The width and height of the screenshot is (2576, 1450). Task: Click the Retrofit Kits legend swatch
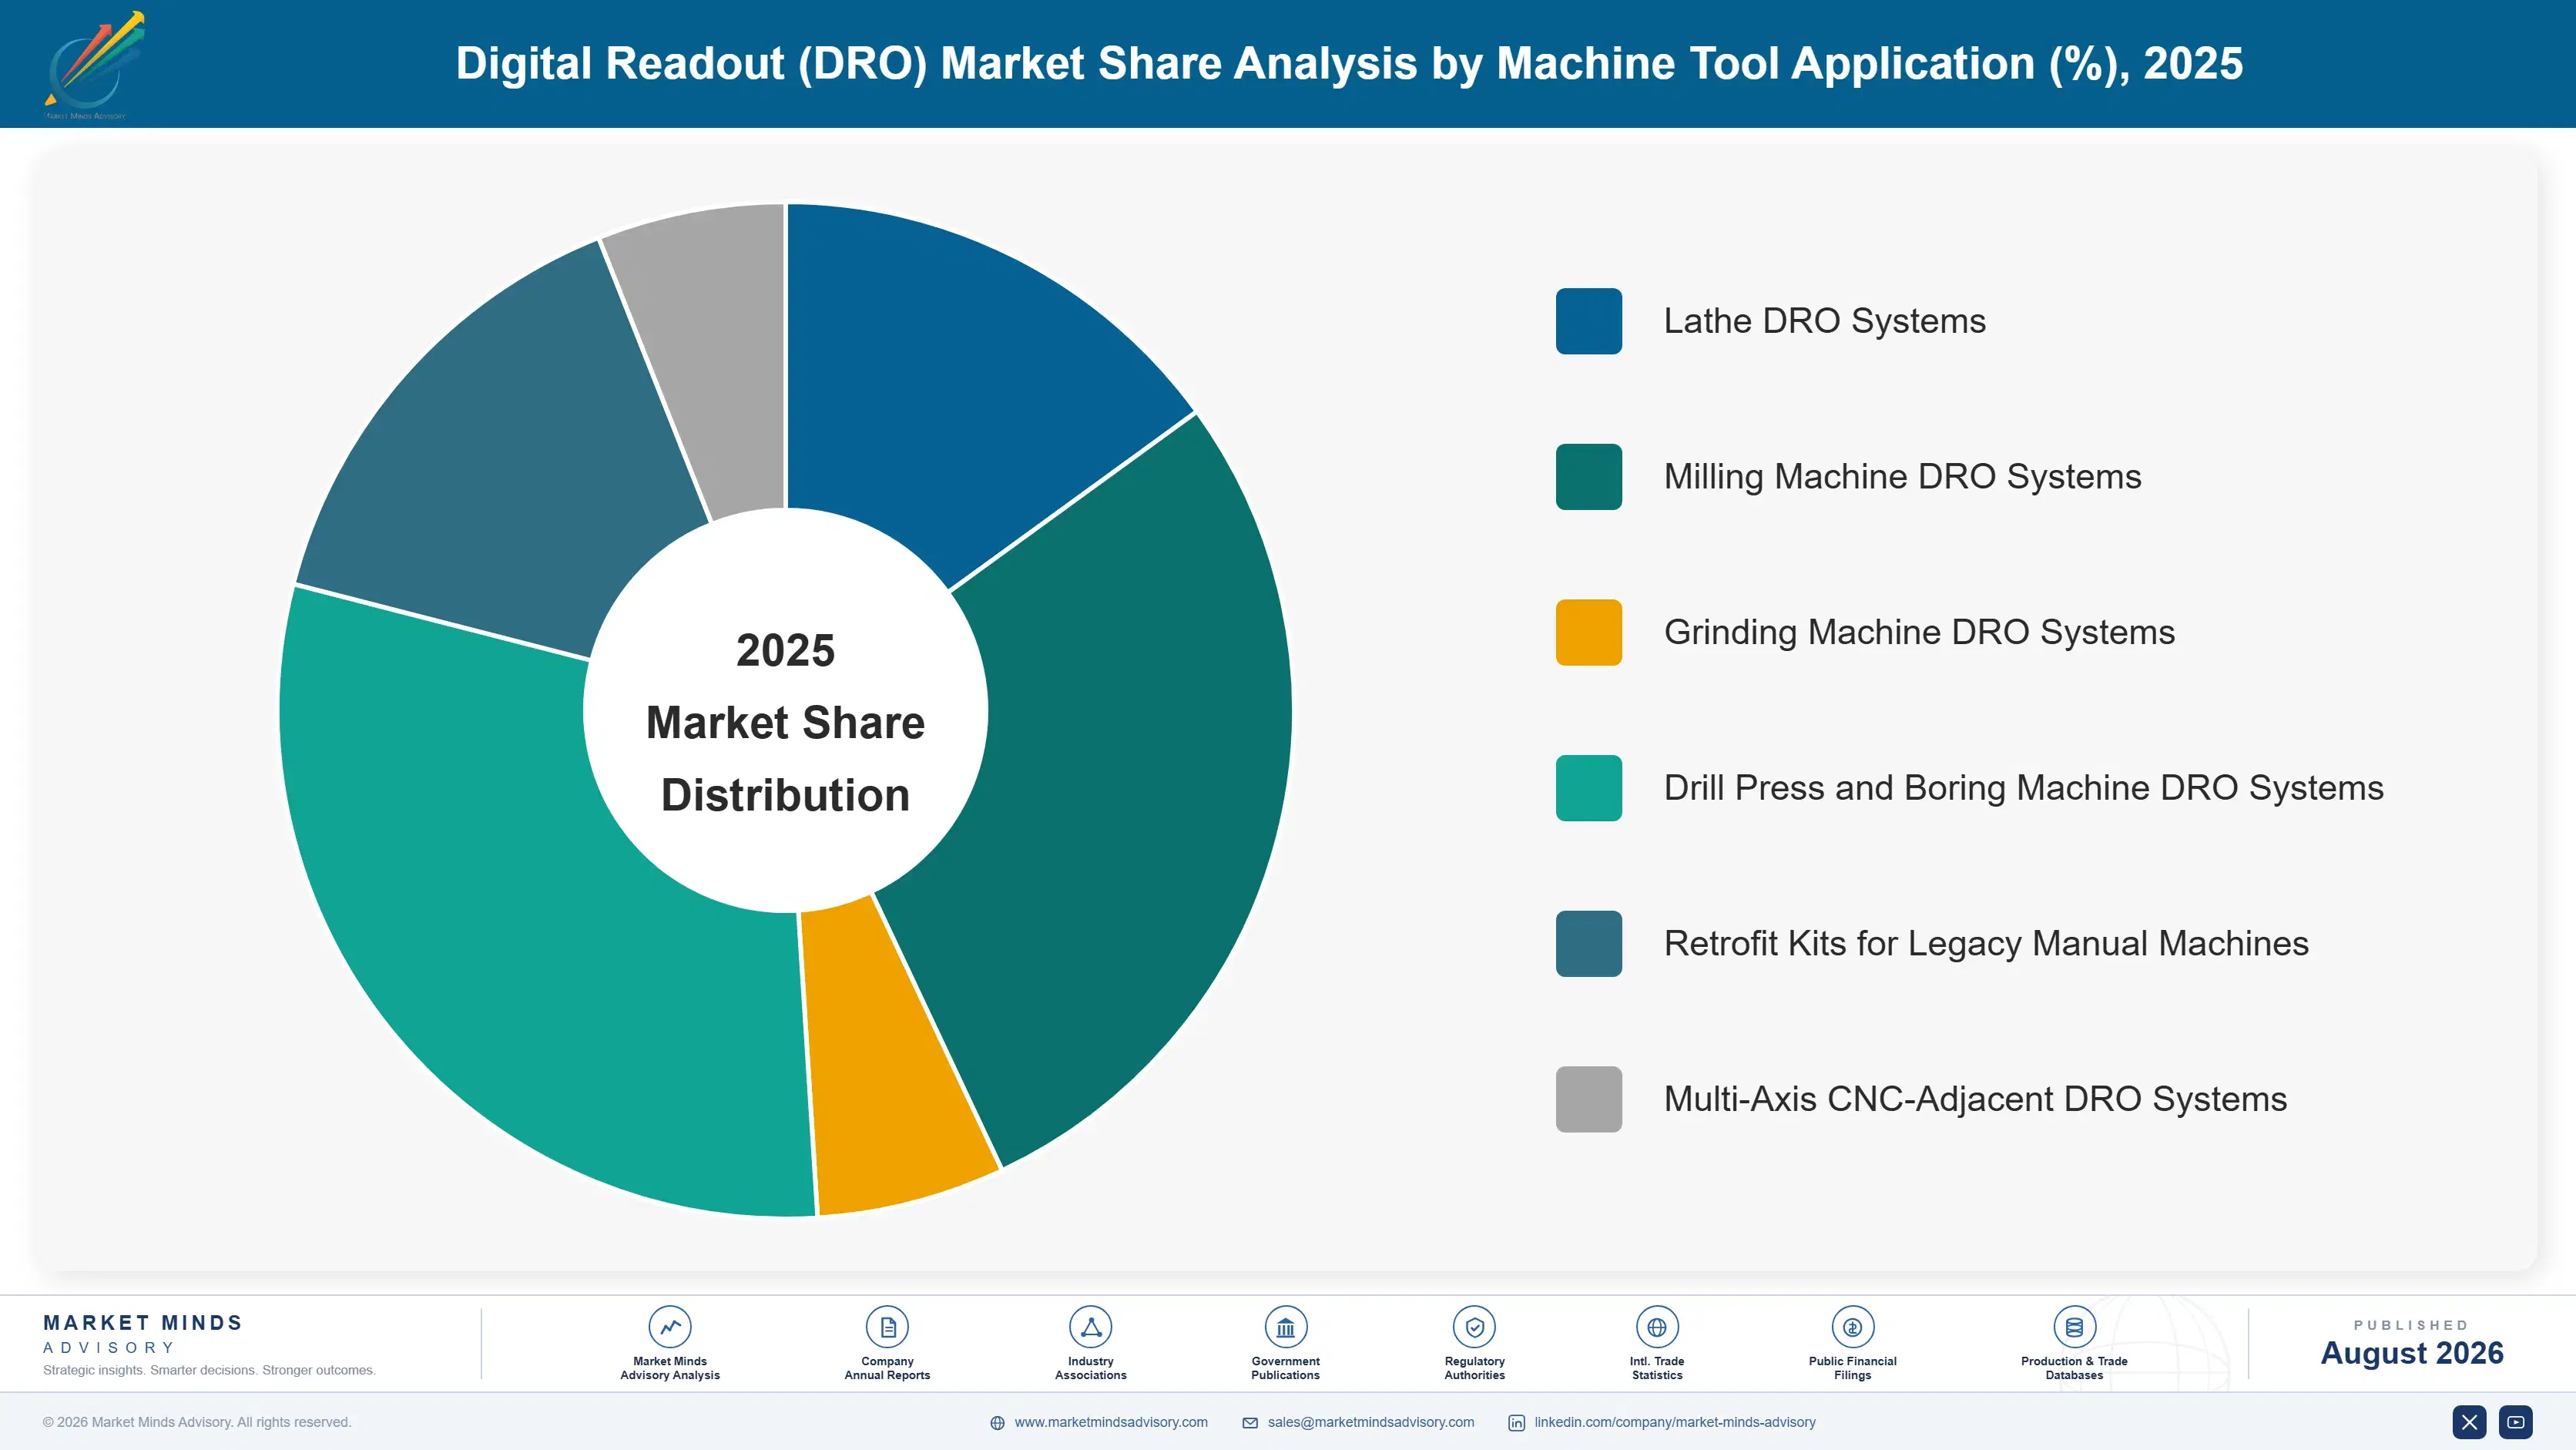pyautogui.click(x=1588, y=943)
